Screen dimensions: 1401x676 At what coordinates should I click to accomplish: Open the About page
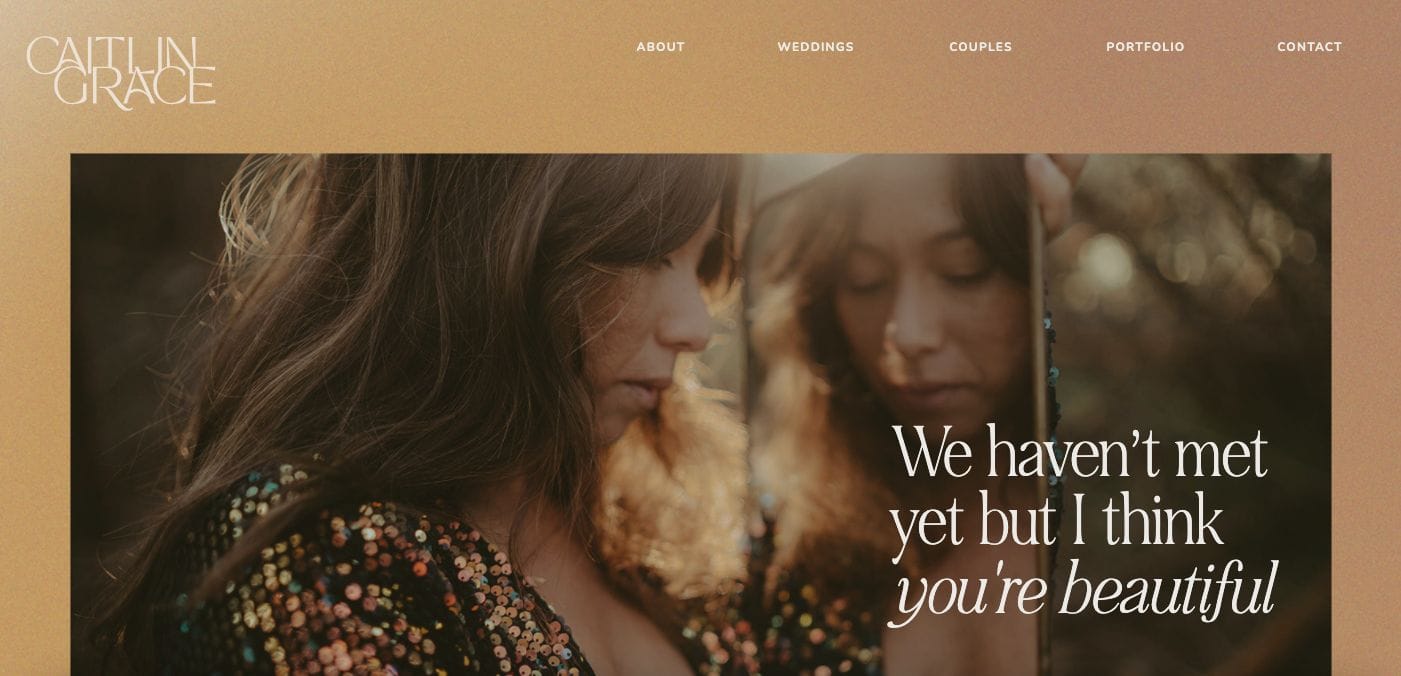[660, 47]
